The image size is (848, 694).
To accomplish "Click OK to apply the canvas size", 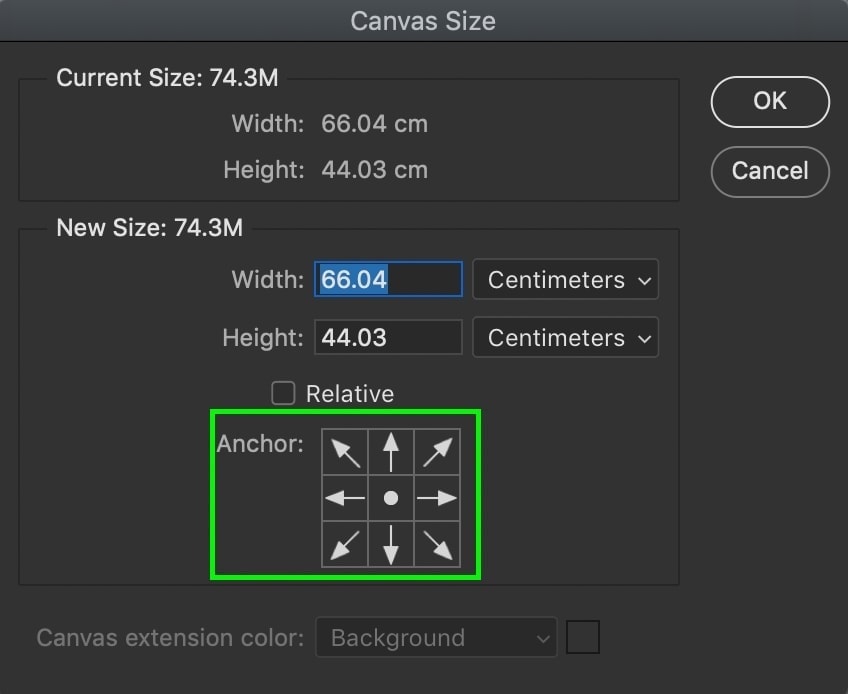I will coord(769,102).
